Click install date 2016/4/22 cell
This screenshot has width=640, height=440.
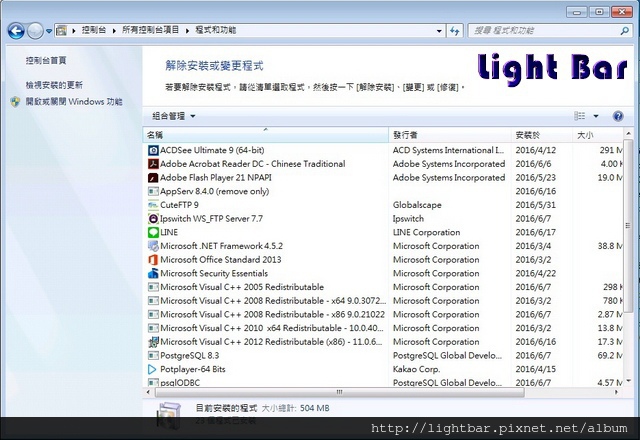coord(536,273)
